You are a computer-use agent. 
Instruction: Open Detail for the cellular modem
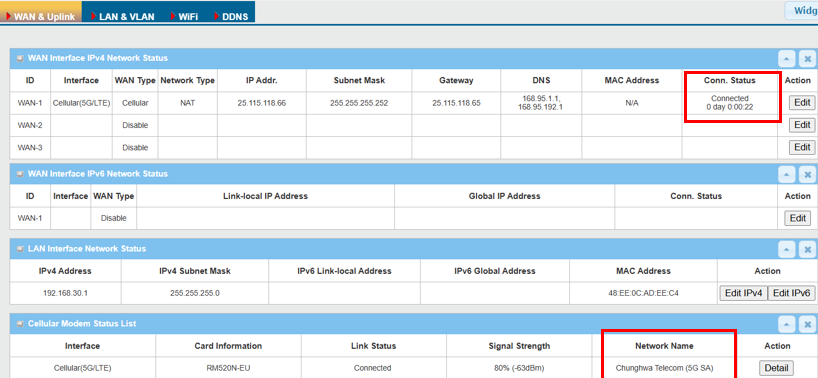pyautogui.click(x=776, y=368)
